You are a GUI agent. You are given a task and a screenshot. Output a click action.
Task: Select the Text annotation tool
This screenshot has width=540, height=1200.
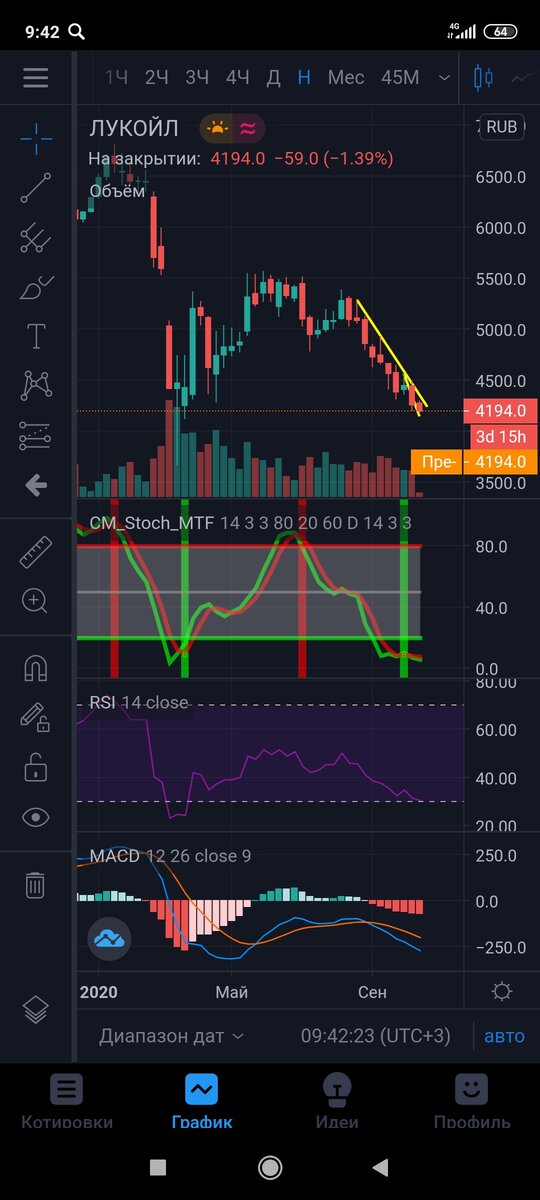[x=36, y=336]
